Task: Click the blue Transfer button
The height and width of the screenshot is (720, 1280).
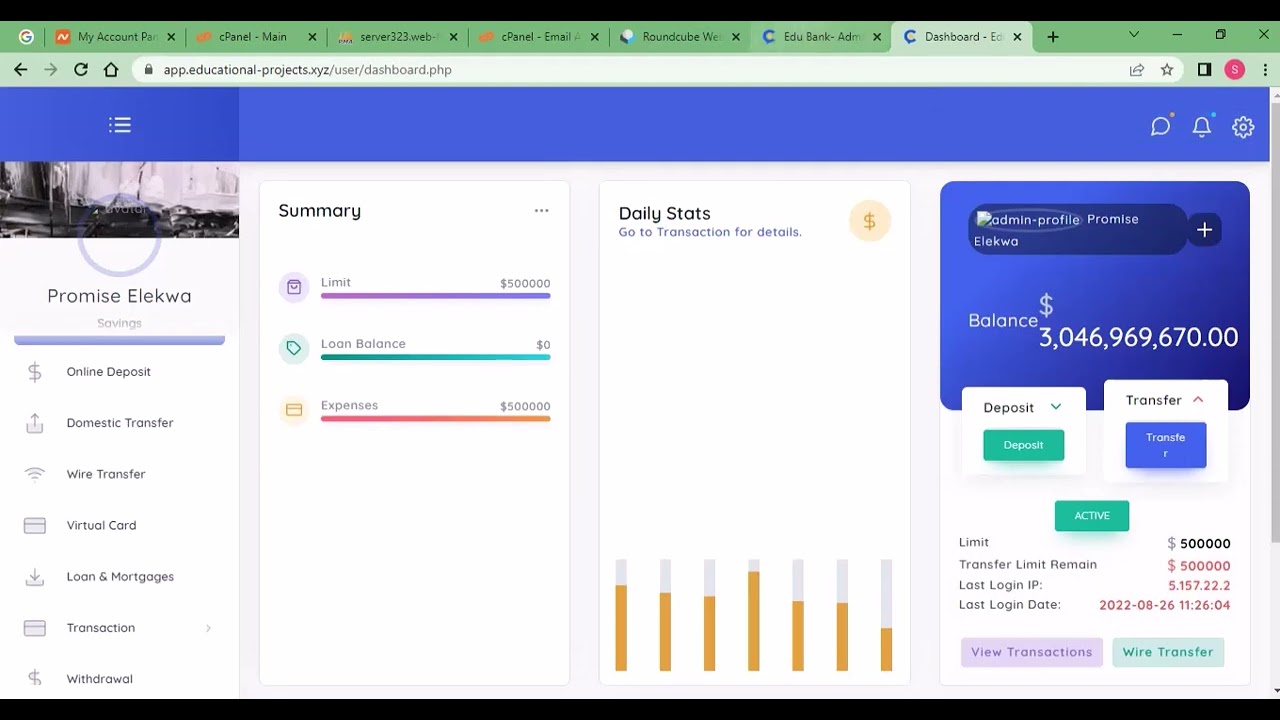Action: (x=1165, y=445)
